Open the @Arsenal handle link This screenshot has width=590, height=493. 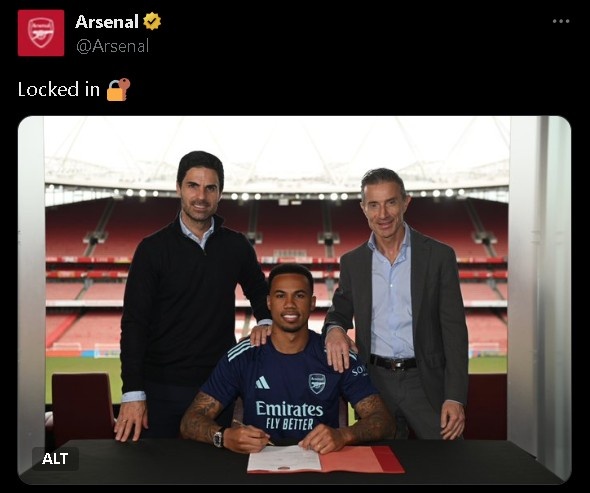113,46
